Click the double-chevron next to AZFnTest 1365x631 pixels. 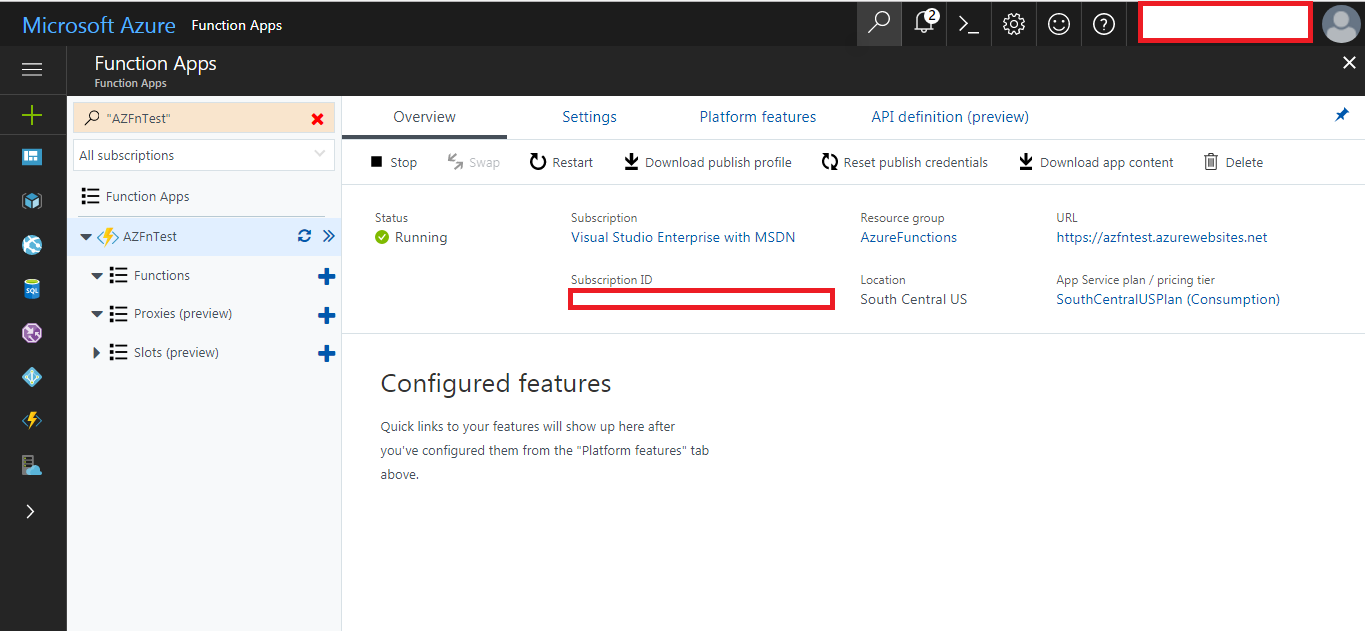click(x=329, y=237)
